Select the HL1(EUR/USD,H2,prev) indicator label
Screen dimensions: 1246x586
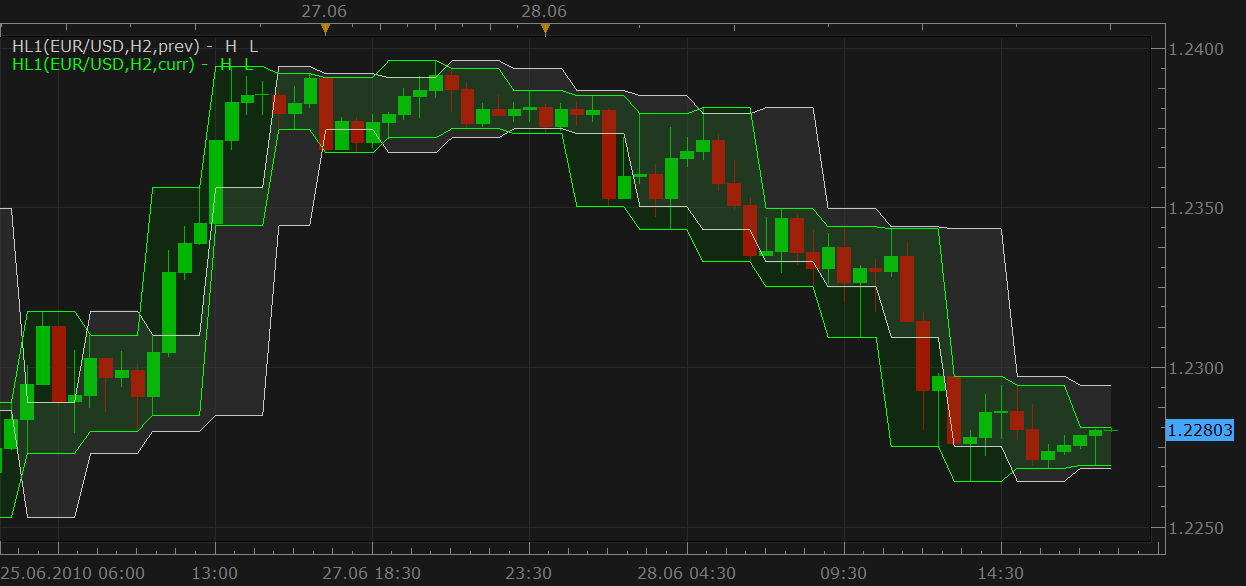click(135, 46)
